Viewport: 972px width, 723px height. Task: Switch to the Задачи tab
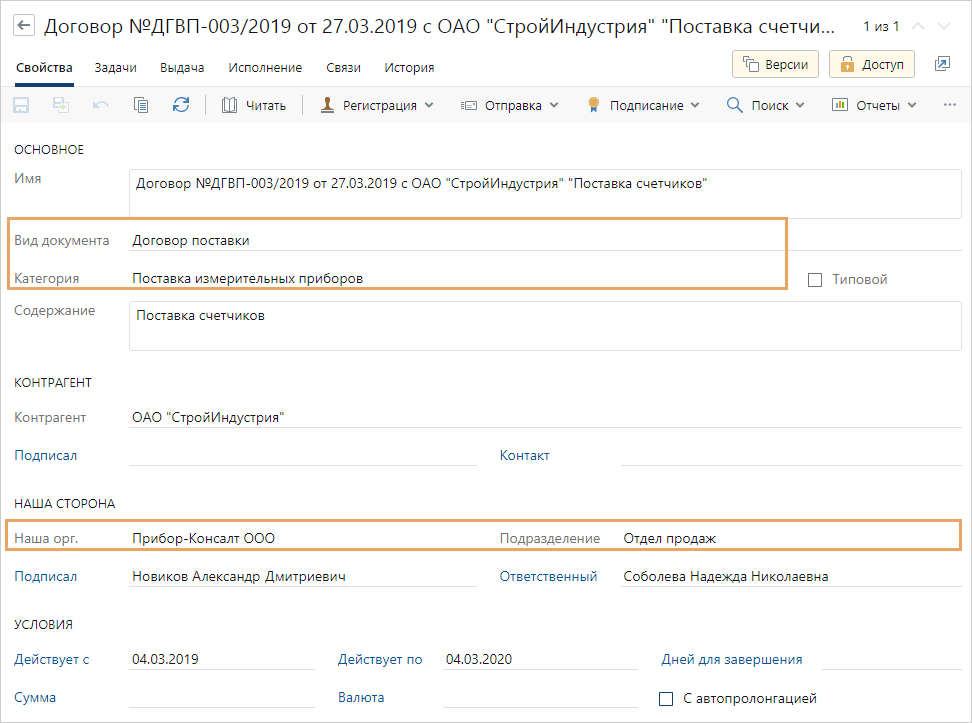116,68
